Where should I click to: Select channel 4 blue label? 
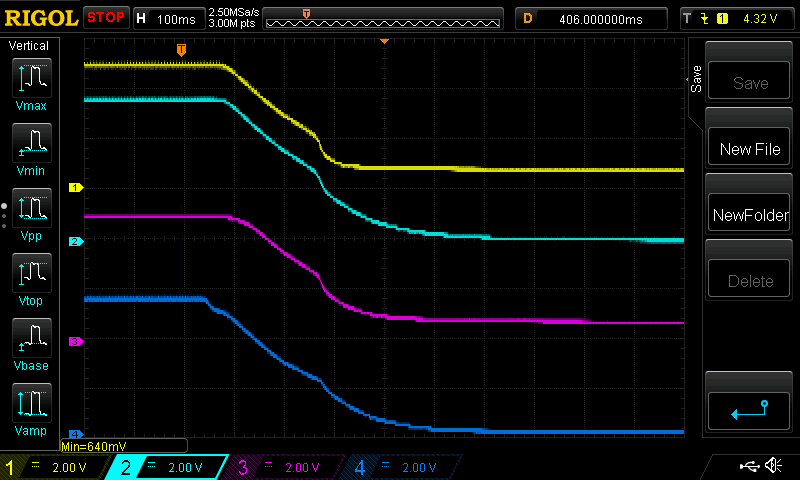pyautogui.click(x=403, y=467)
